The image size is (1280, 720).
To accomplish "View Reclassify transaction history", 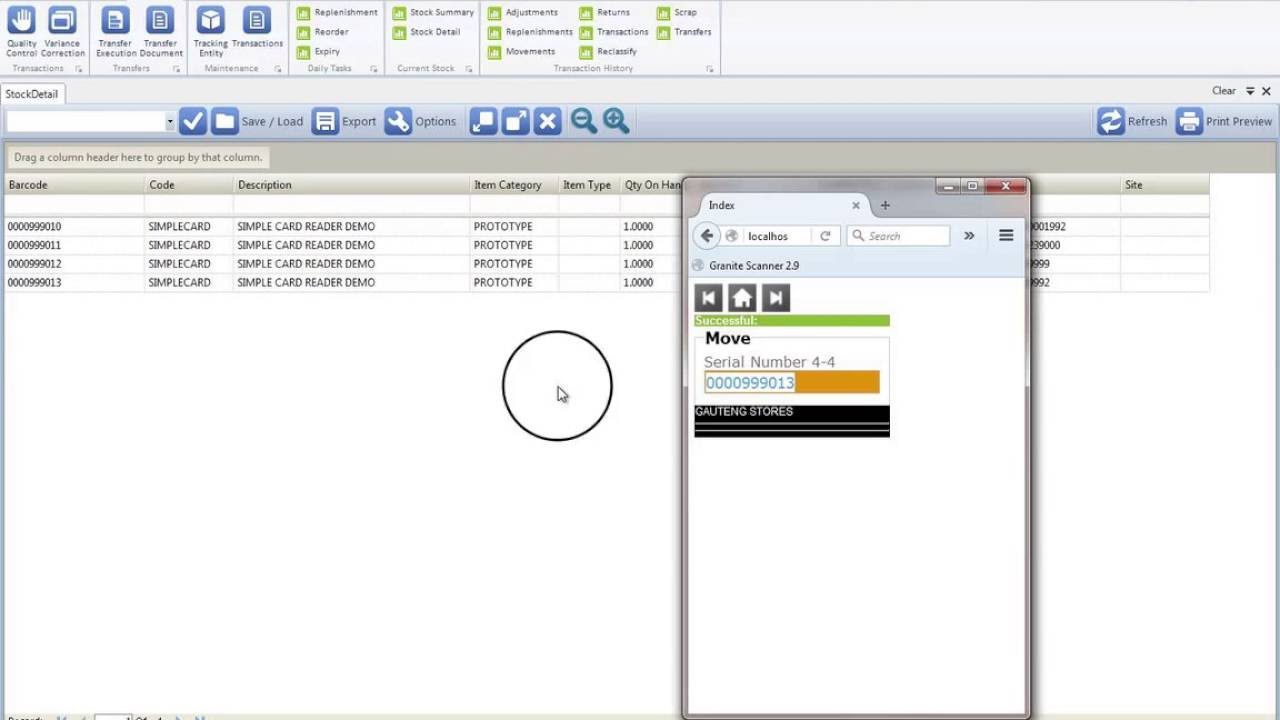I will (608, 51).
